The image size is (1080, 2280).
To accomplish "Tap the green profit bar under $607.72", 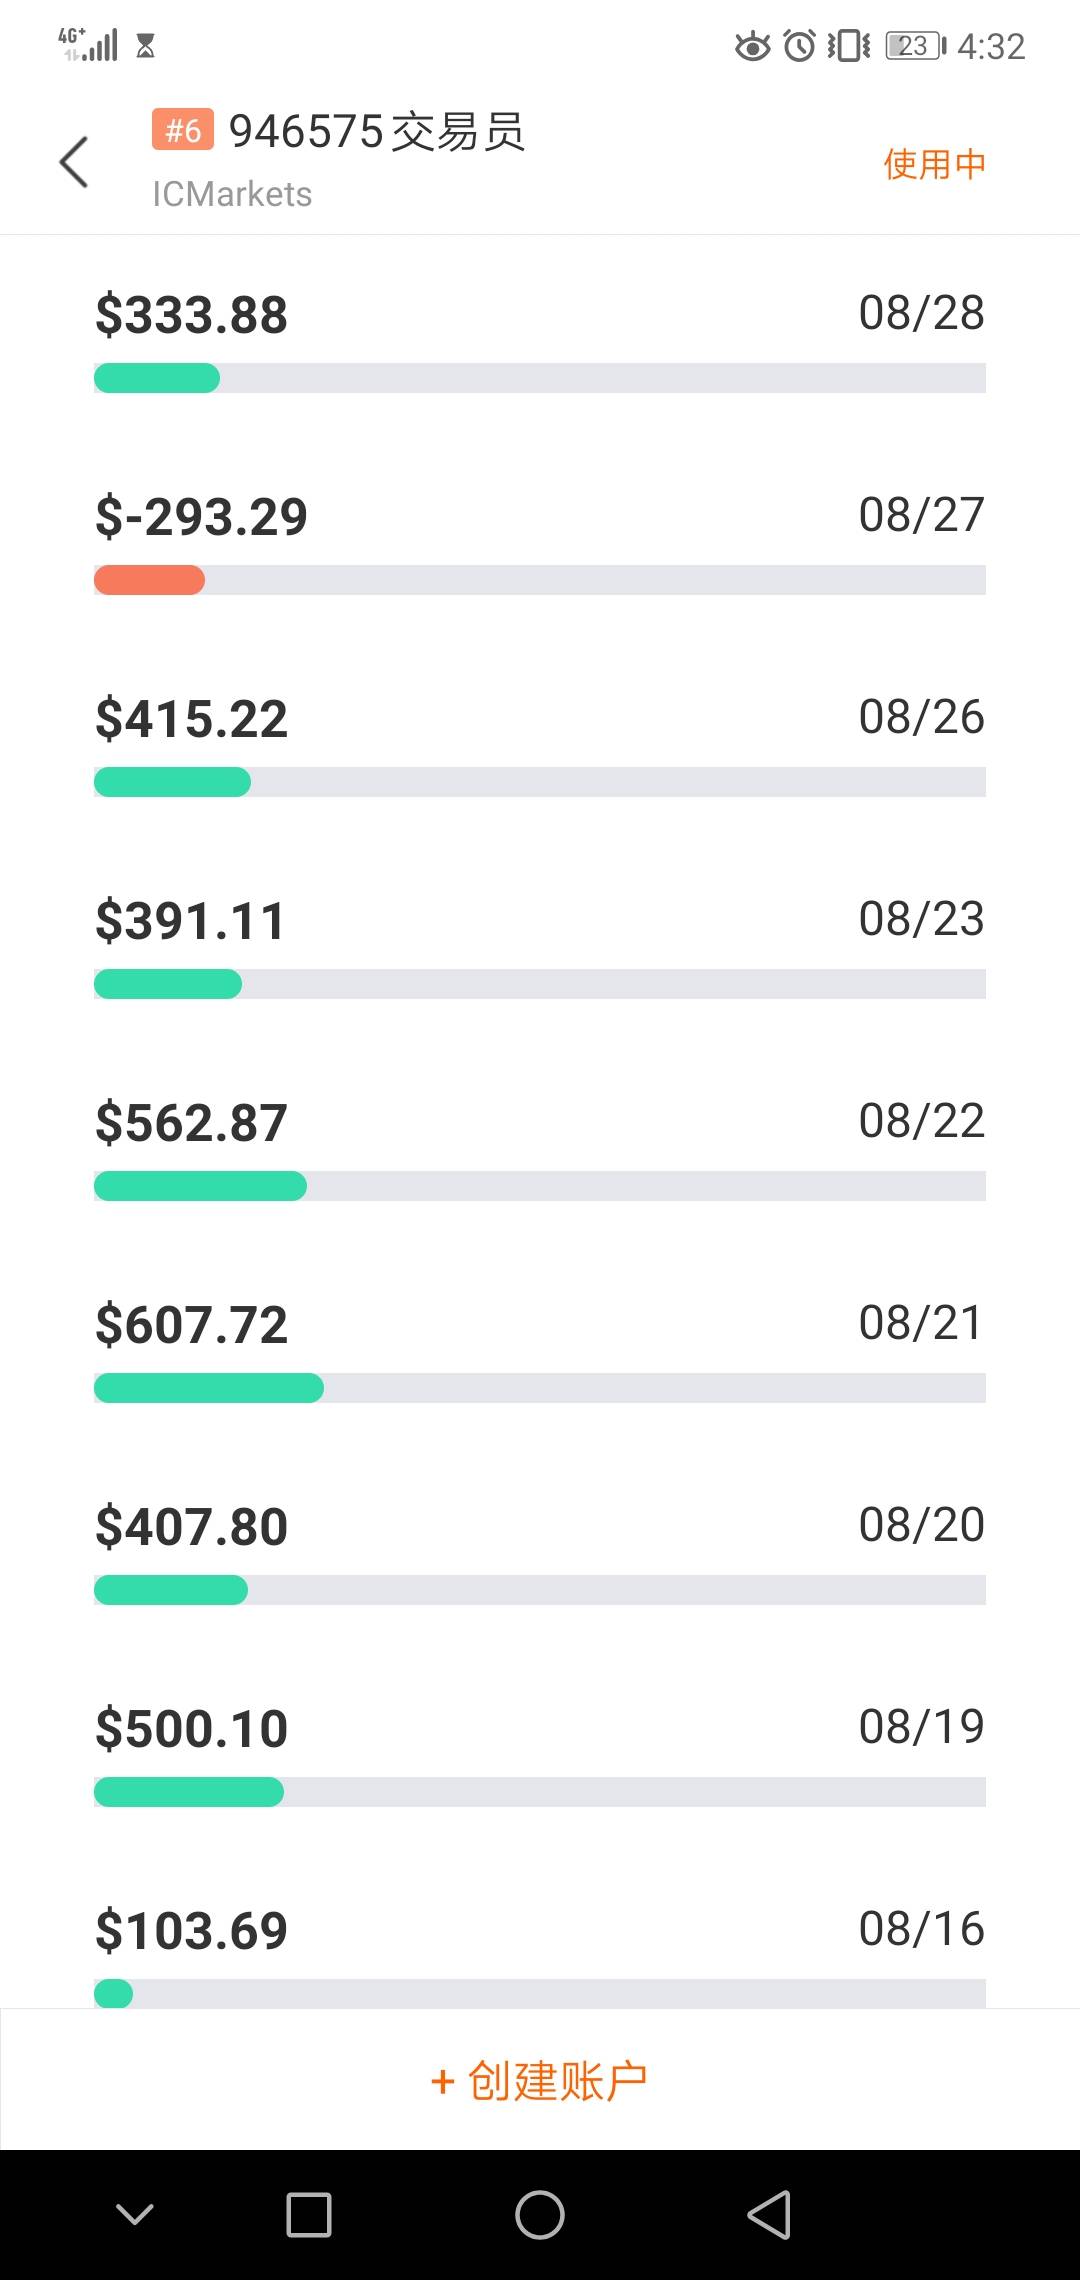I will coord(209,1388).
